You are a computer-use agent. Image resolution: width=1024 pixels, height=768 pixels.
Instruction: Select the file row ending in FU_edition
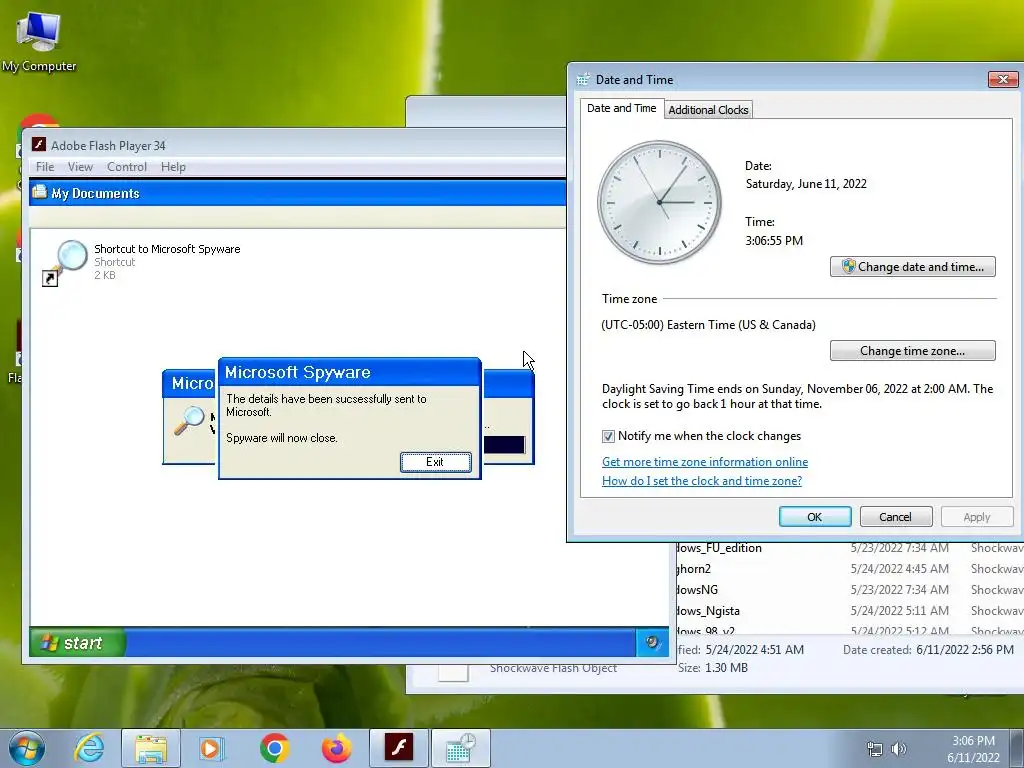850,548
